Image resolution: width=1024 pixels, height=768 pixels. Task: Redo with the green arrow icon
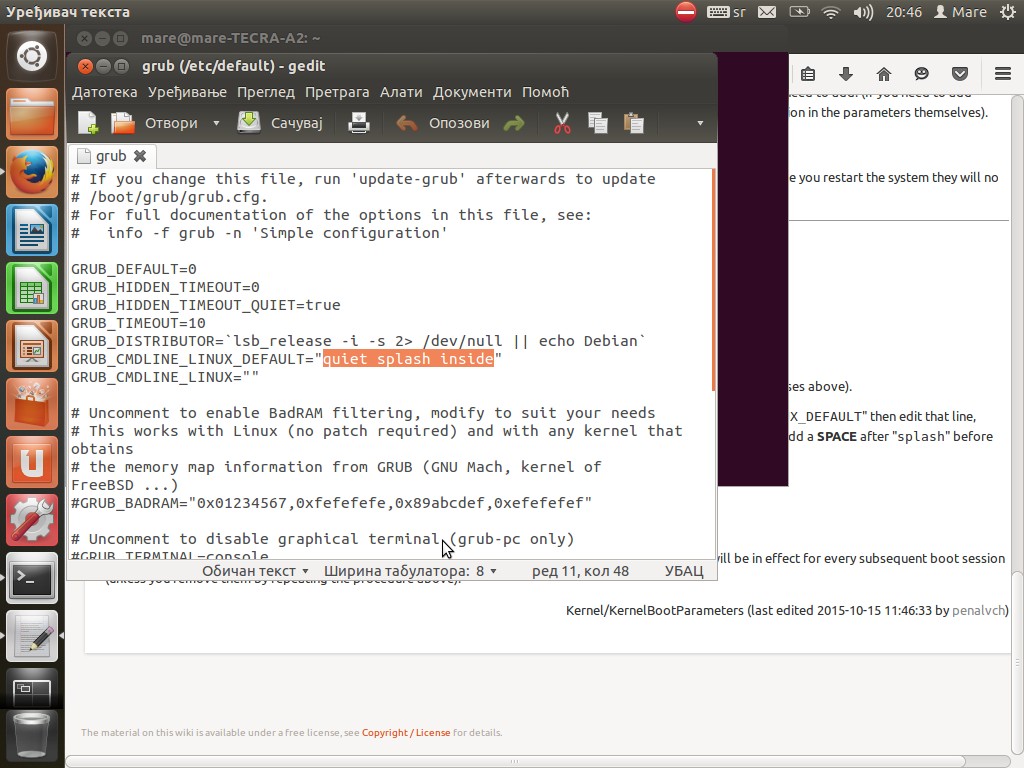click(515, 123)
